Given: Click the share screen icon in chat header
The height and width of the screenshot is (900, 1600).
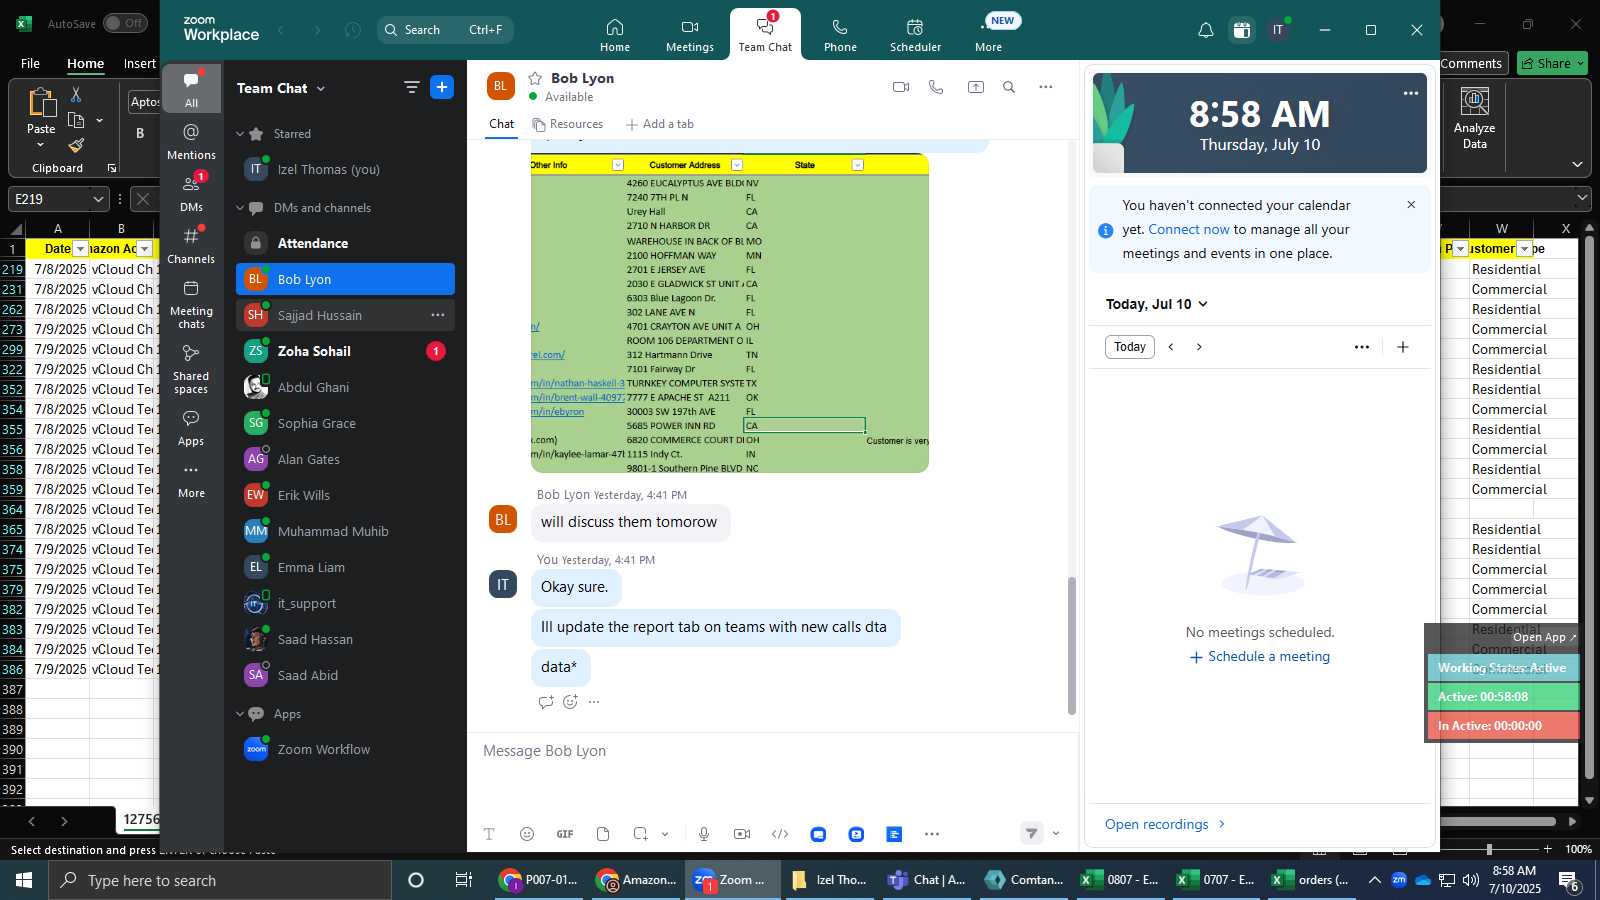Looking at the screenshot, I should (x=975, y=87).
